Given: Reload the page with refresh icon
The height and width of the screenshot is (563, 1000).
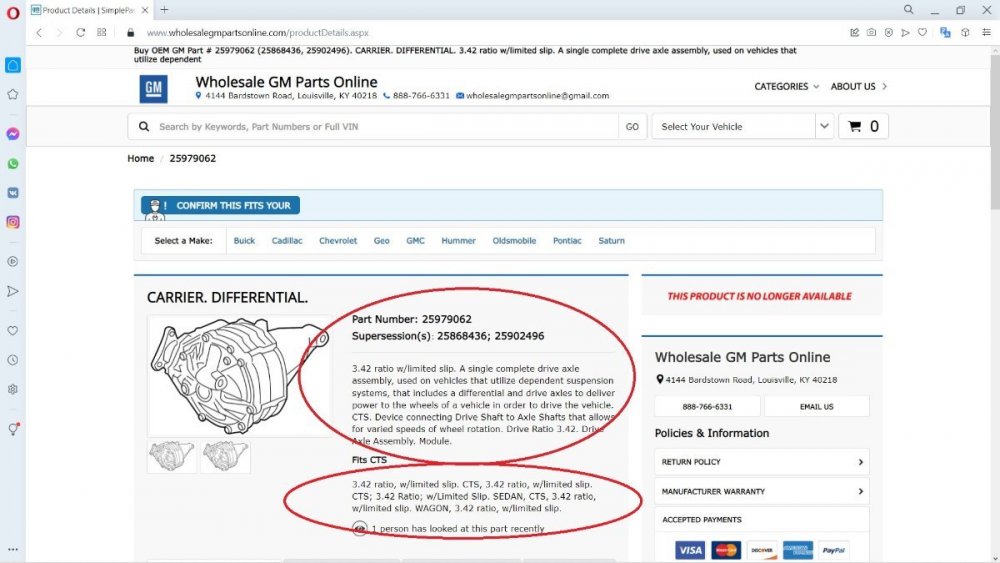Looking at the screenshot, I should point(80,33).
